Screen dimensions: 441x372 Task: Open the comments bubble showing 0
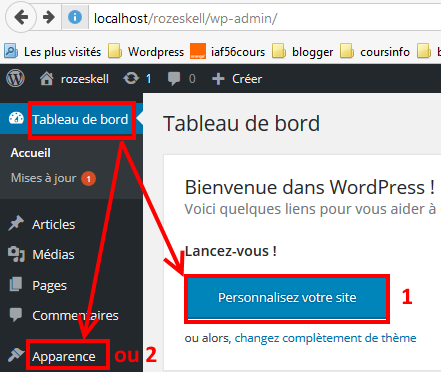[182, 79]
